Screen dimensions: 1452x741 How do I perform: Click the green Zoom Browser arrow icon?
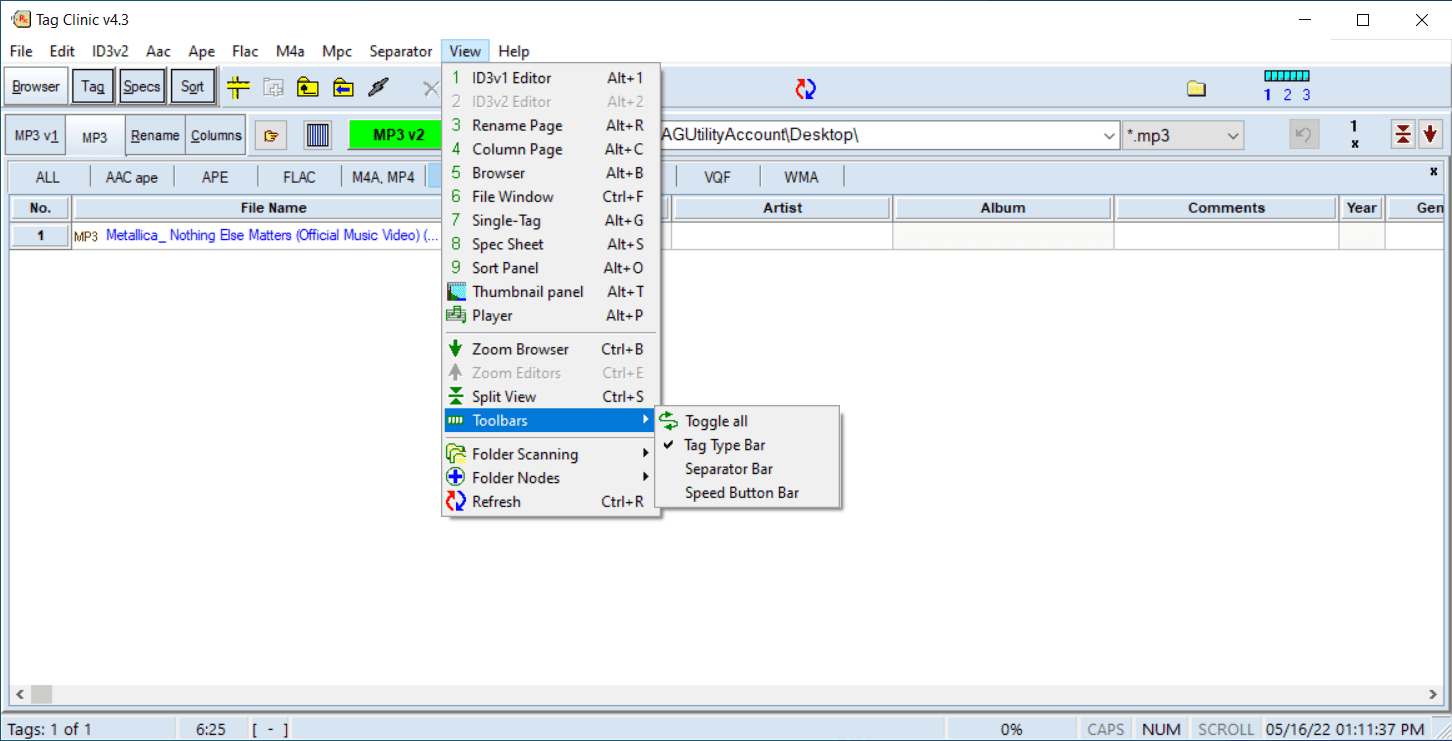pyautogui.click(x=456, y=349)
